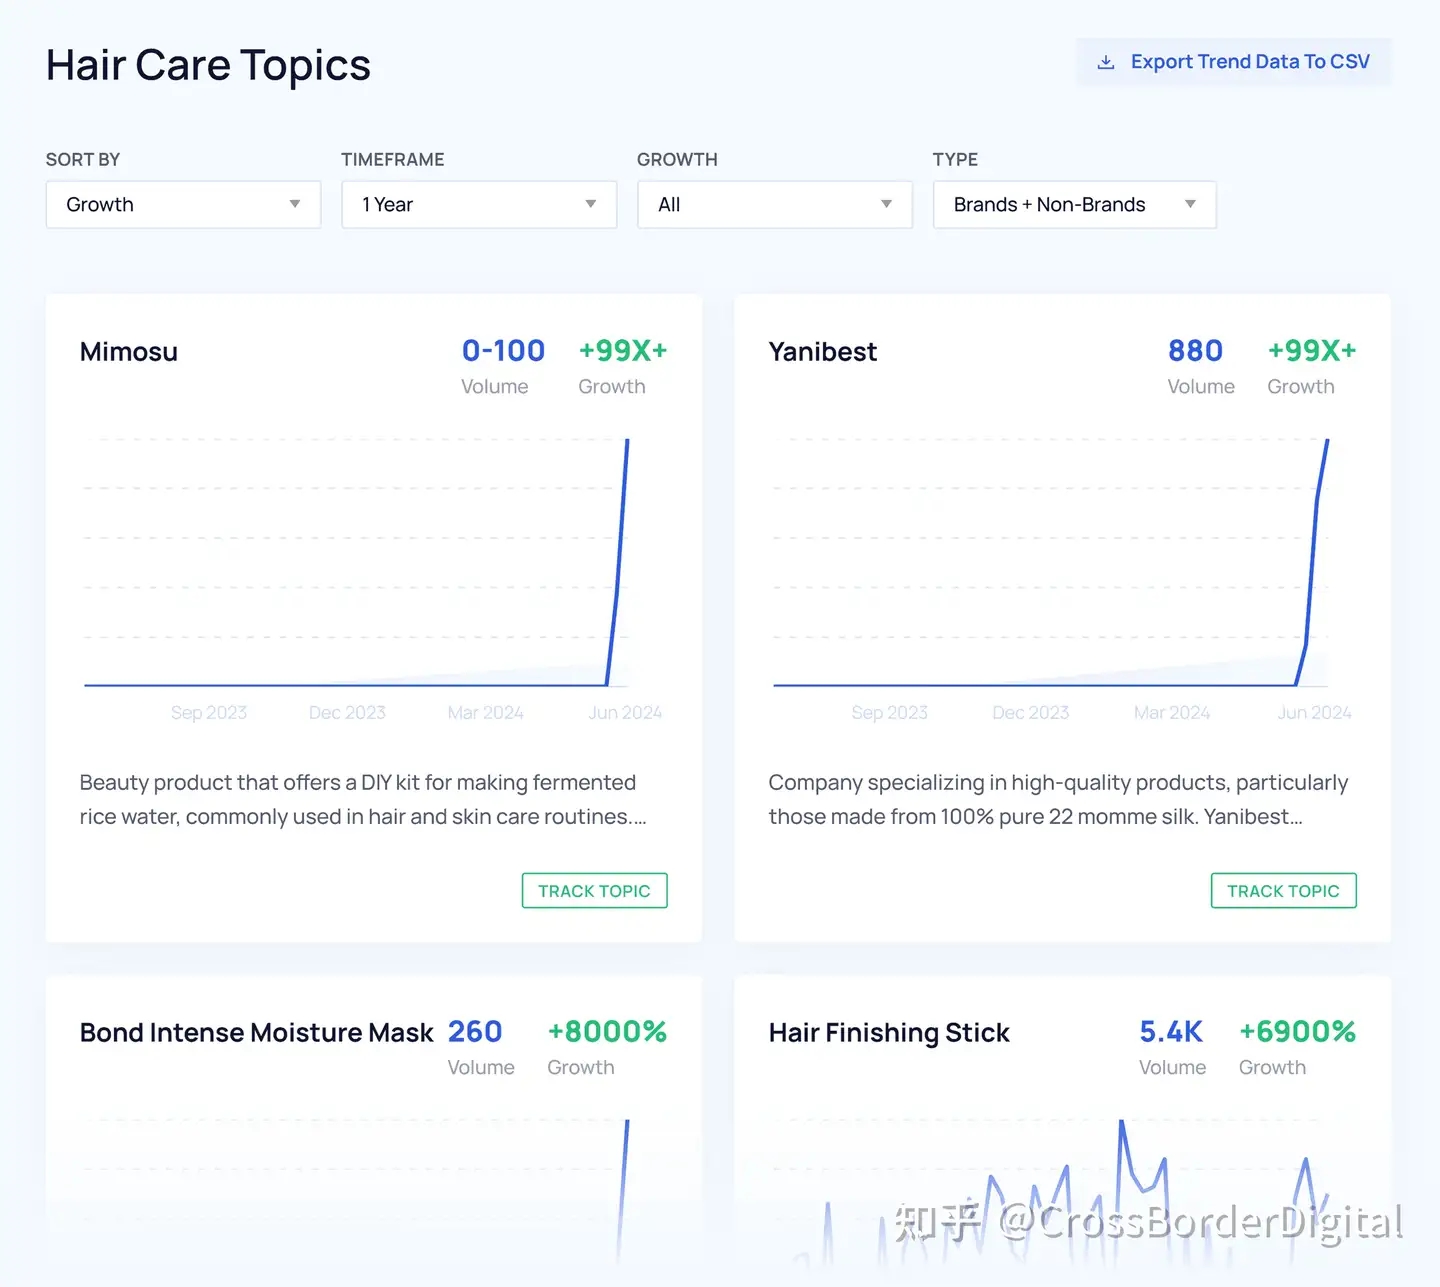The height and width of the screenshot is (1287, 1440).
Task: Track the Mimosu topic
Action: click(x=594, y=891)
